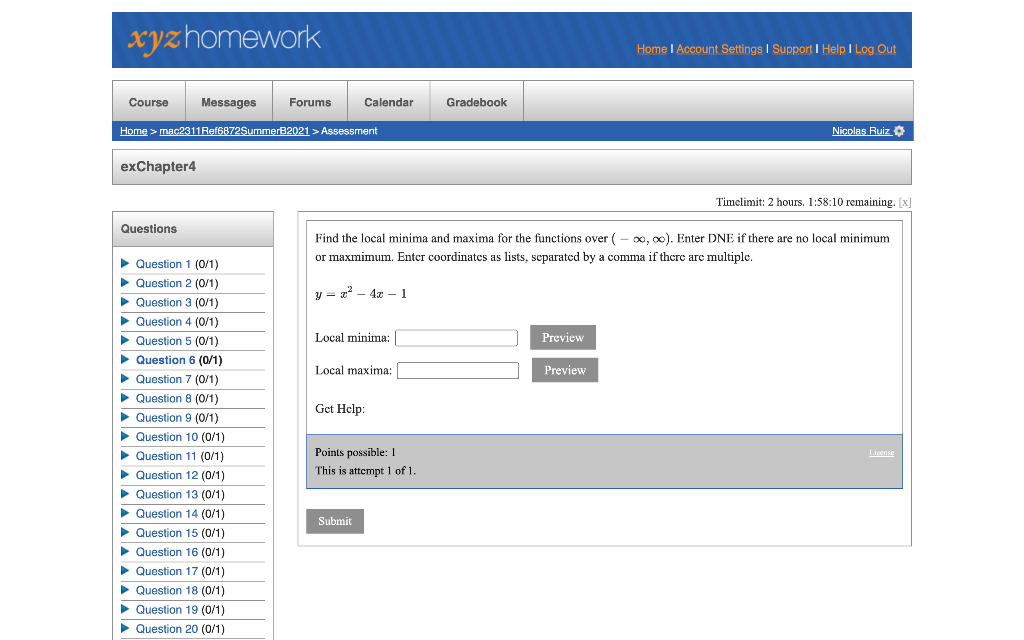View the Gradebook tab

477,102
